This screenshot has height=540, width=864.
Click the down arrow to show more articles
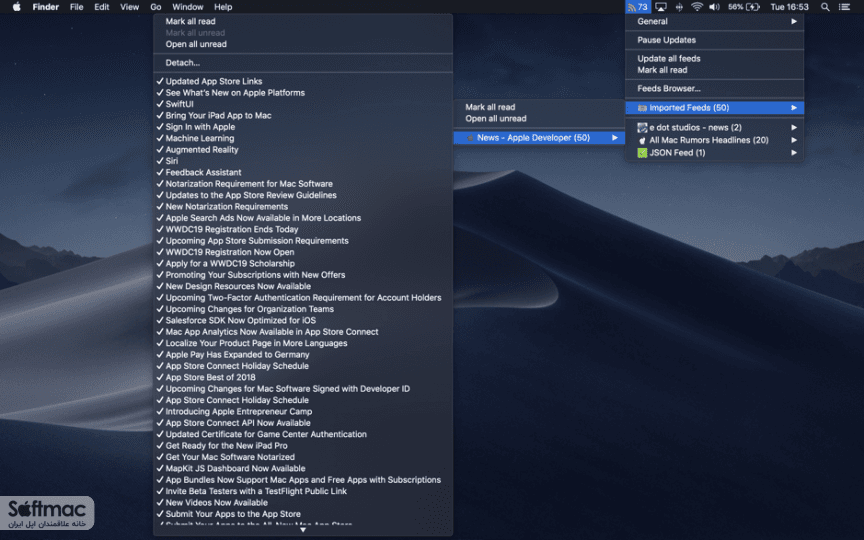pyautogui.click(x=303, y=530)
